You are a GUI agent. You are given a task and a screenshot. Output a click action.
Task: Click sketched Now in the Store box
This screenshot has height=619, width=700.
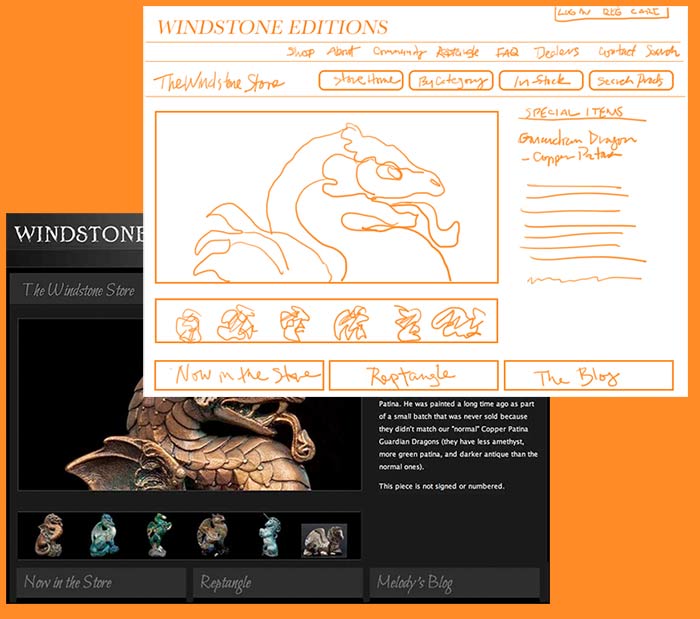tap(239, 375)
